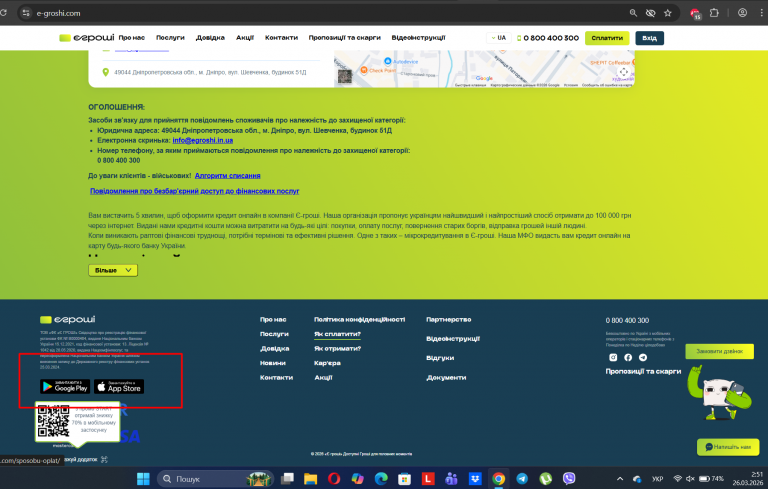The image size is (768, 489).
Task: Open footer link Контакти
Action: tap(276, 378)
